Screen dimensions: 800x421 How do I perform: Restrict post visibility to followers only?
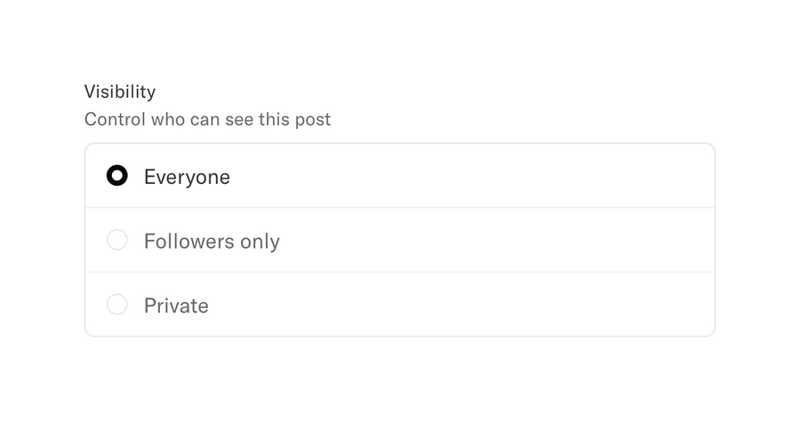tap(117, 241)
